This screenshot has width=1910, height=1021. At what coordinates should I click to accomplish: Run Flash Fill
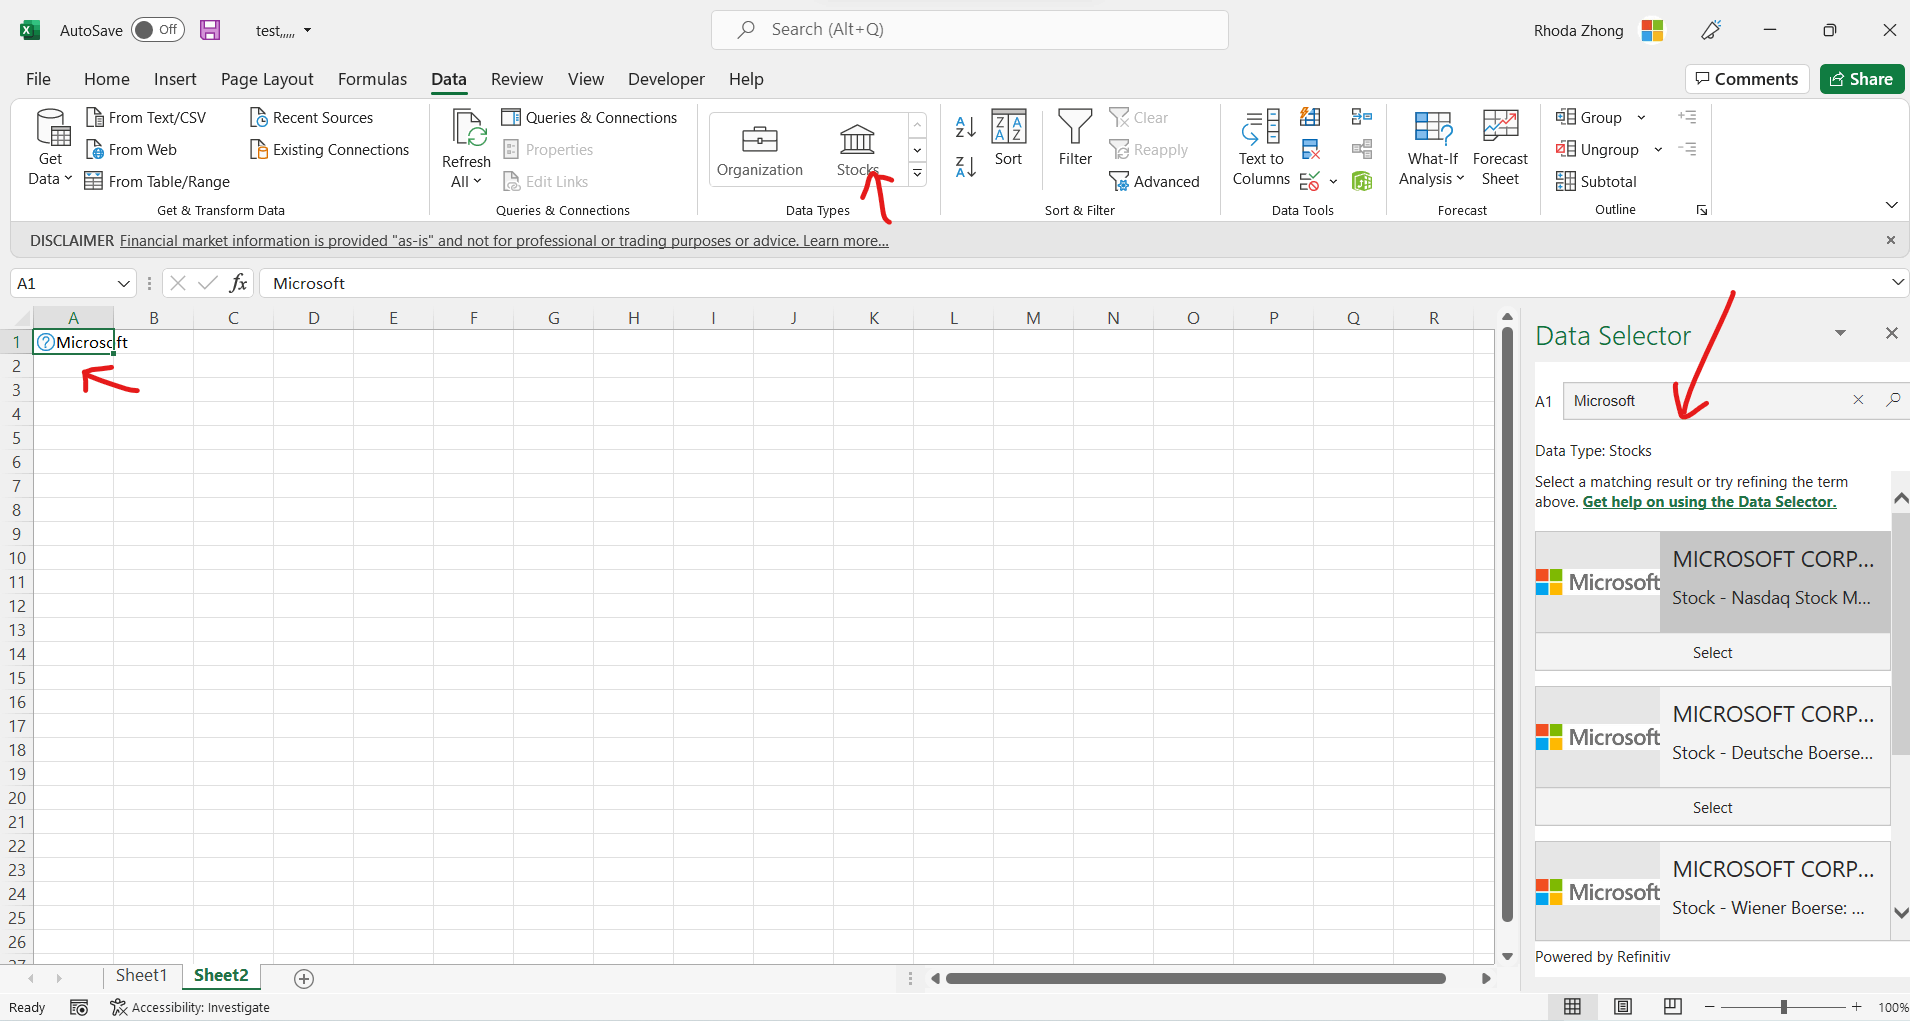point(1310,117)
